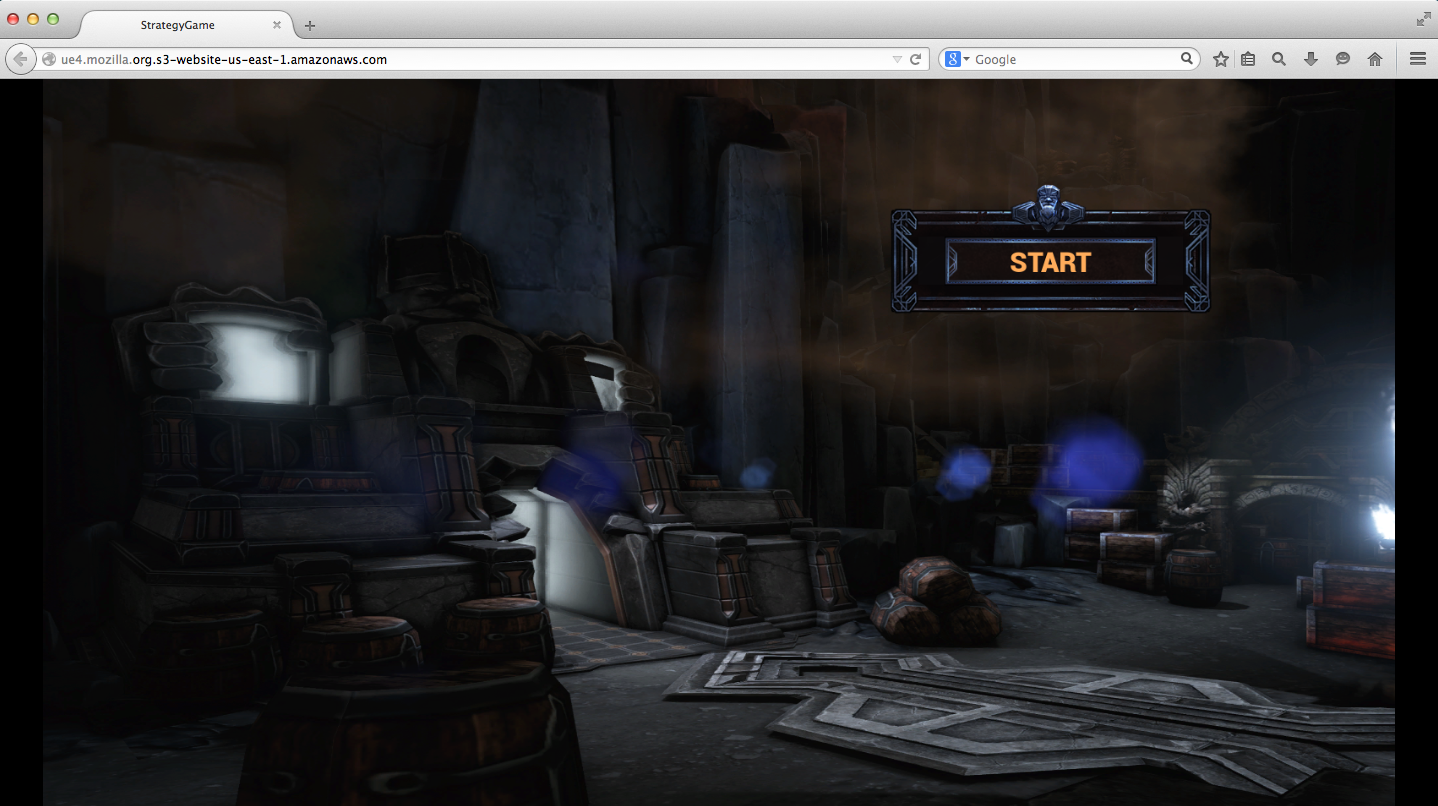
Task: Click the magnifier icon in the toolbar
Action: pyautogui.click(x=1279, y=59)
